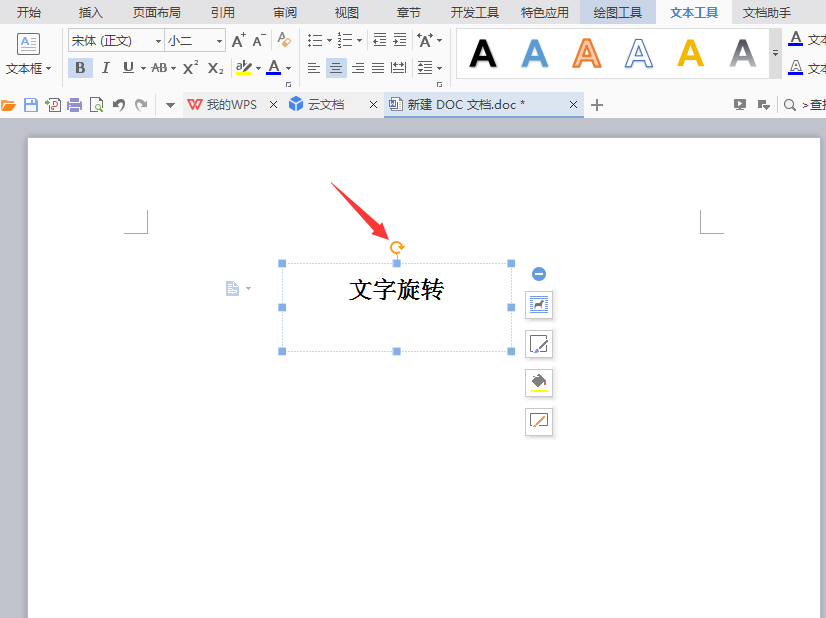Select black text style preset
This screenshot has height=618, width=826.
click(483, 54)
